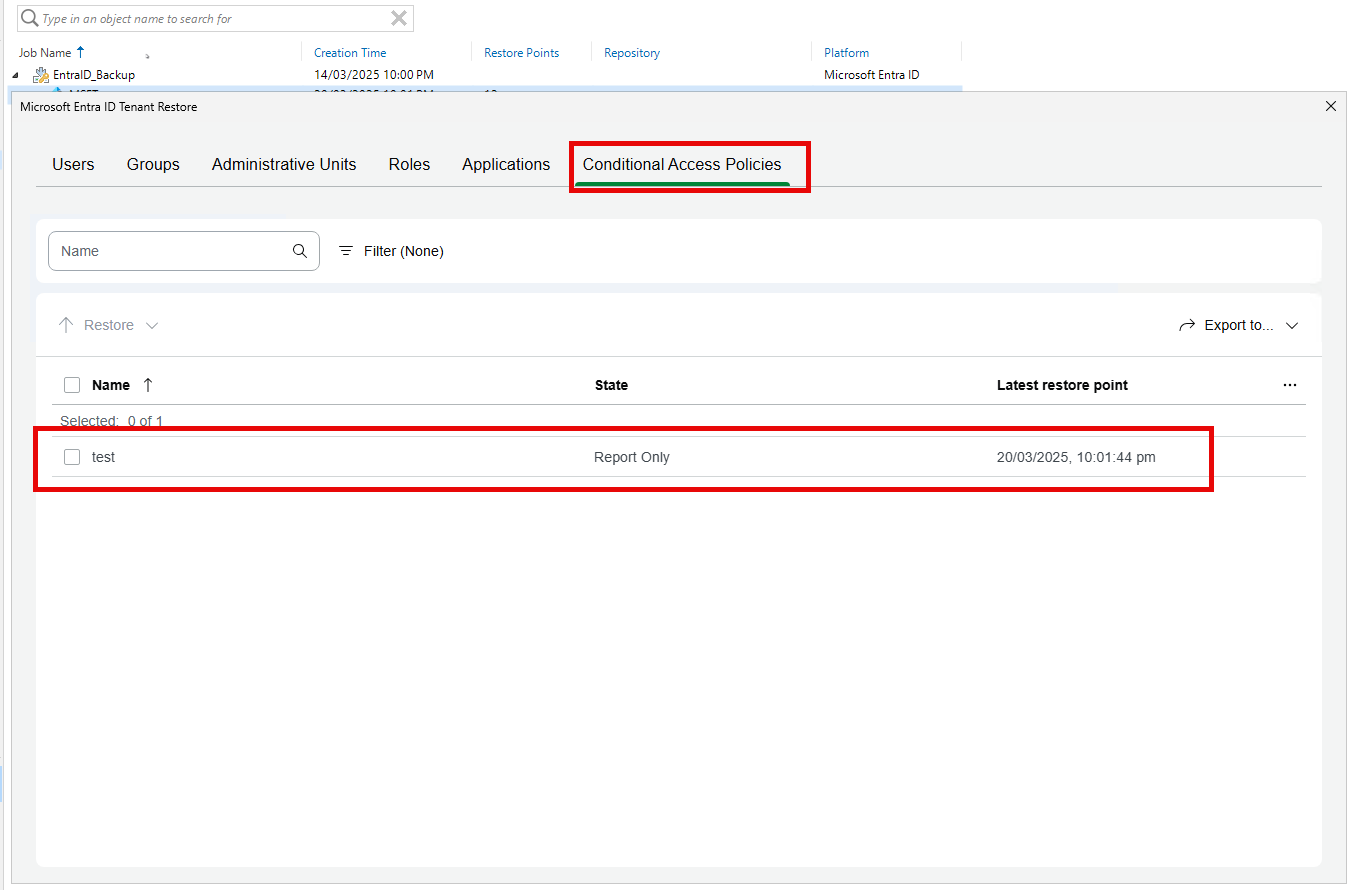
Task: Click the Restore up-arrow icon
Action: 66,325
